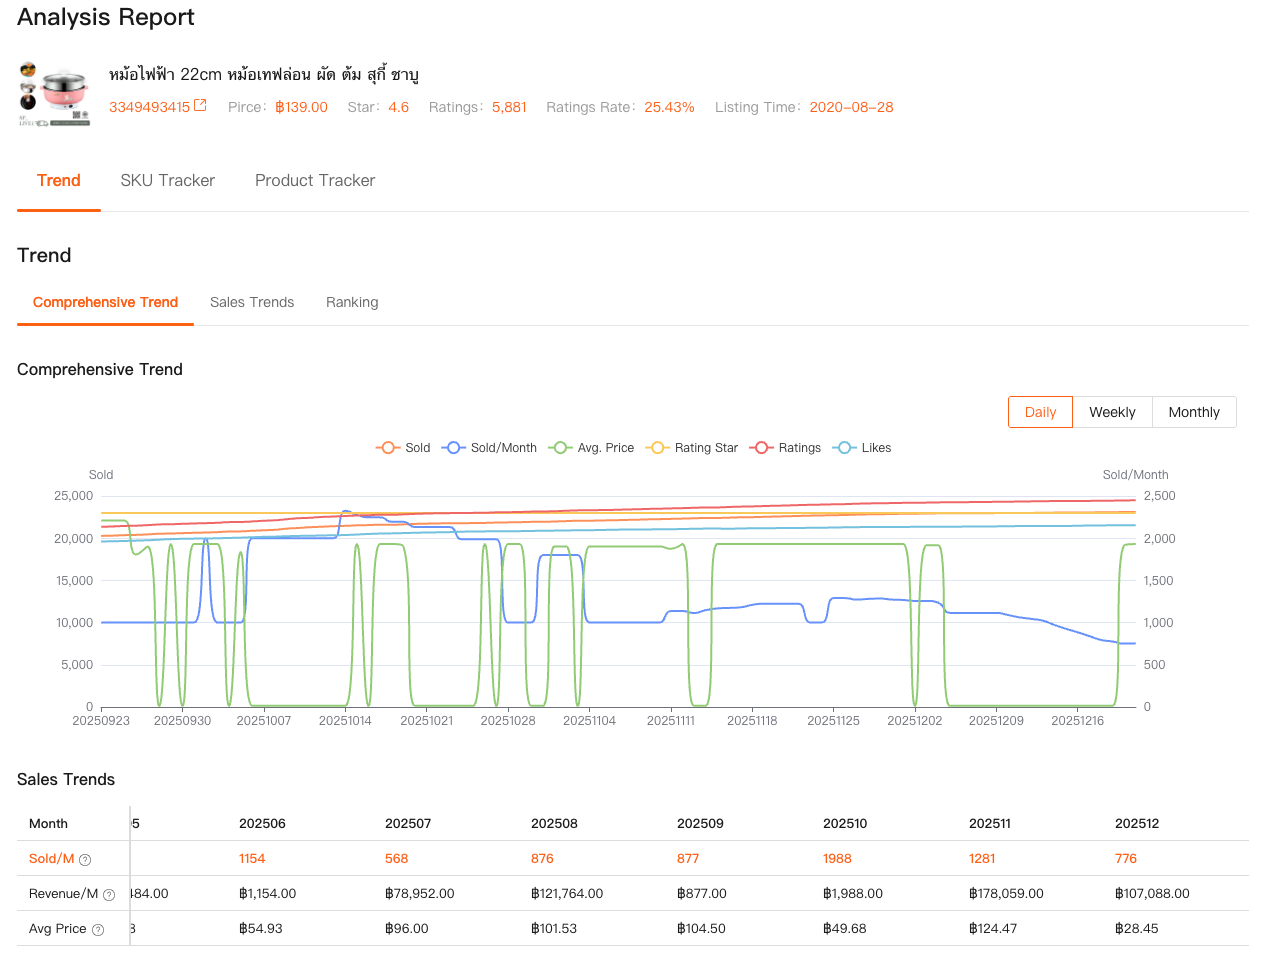Click the Avg Price help question icon
Viewport: 1261px width, 954px height.
(98, 930)
